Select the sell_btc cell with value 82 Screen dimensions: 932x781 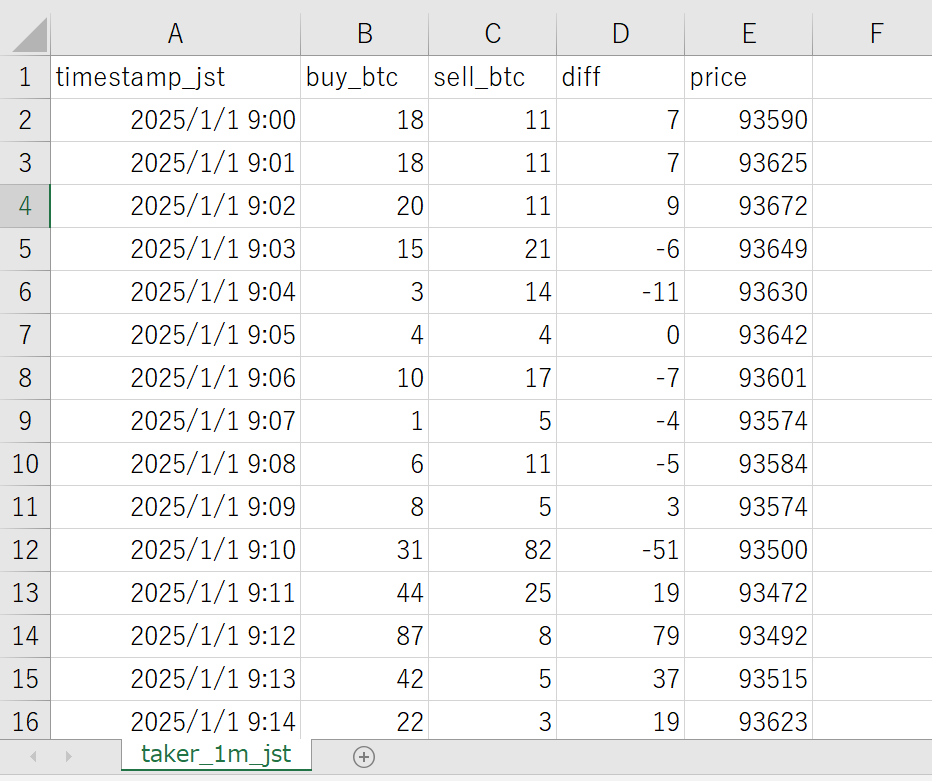(x=492, y=550)
